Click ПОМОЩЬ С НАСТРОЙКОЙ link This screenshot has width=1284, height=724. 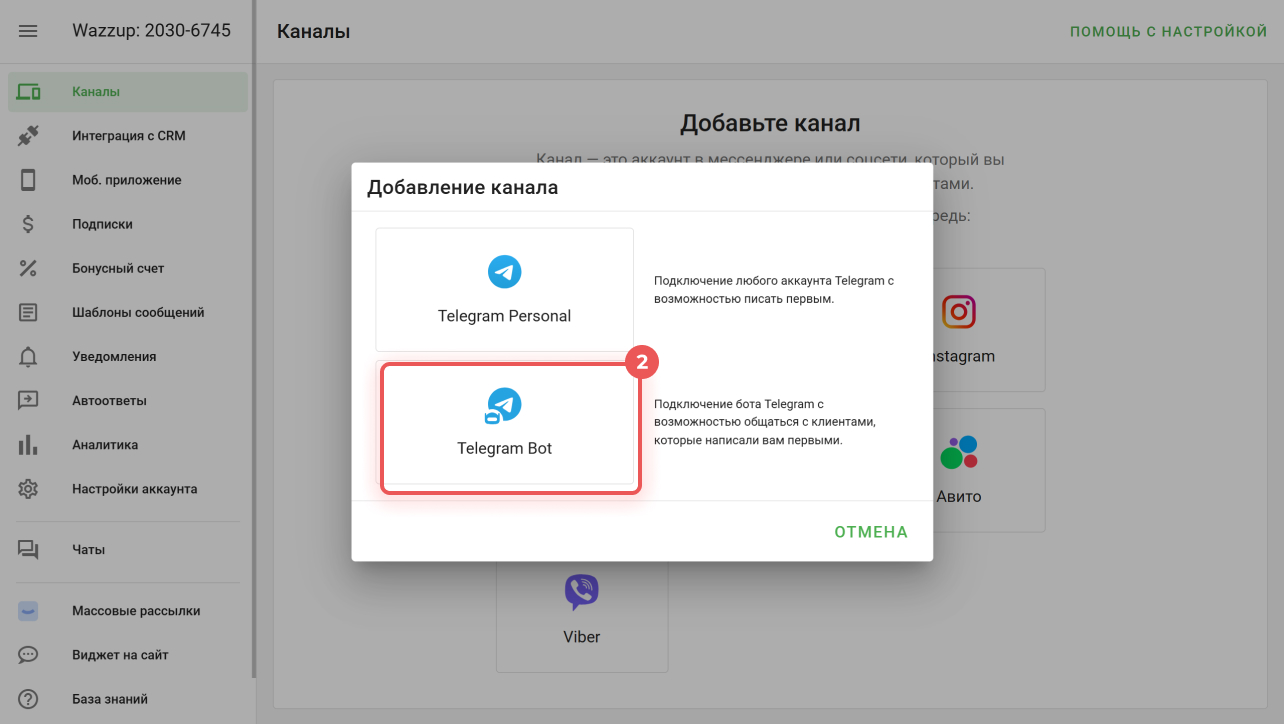pyautogui.click(x=1169, y=32)
